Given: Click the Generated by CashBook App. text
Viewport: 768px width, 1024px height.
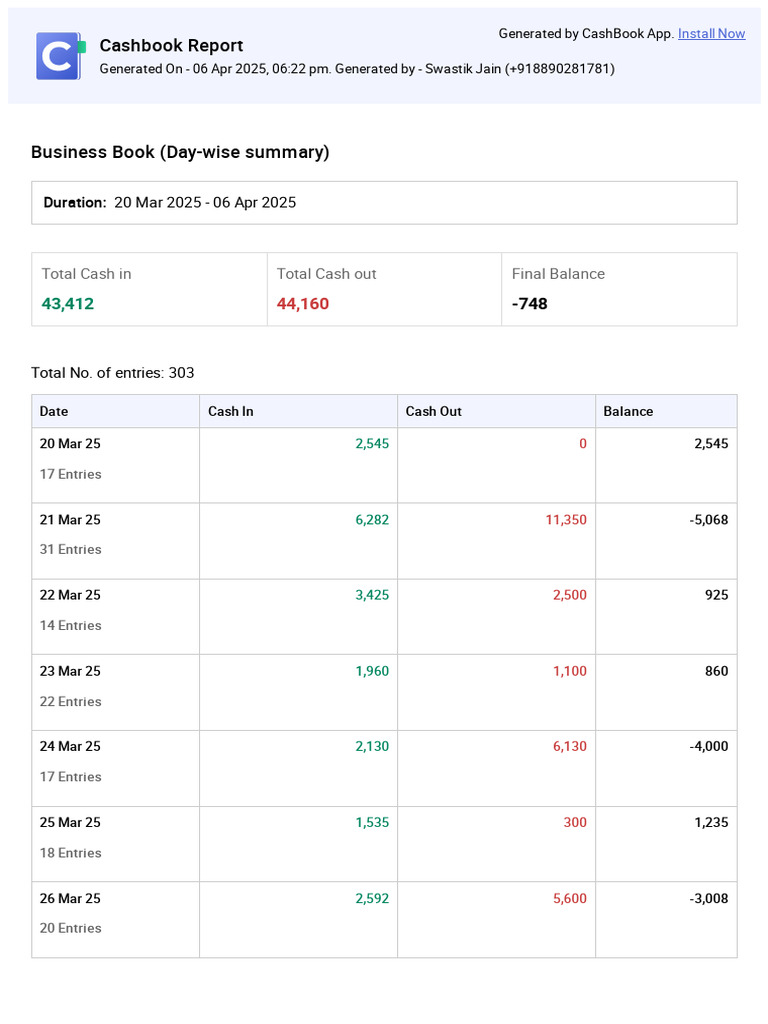Looking at the screenshot, I should click(x=586, y=33).
